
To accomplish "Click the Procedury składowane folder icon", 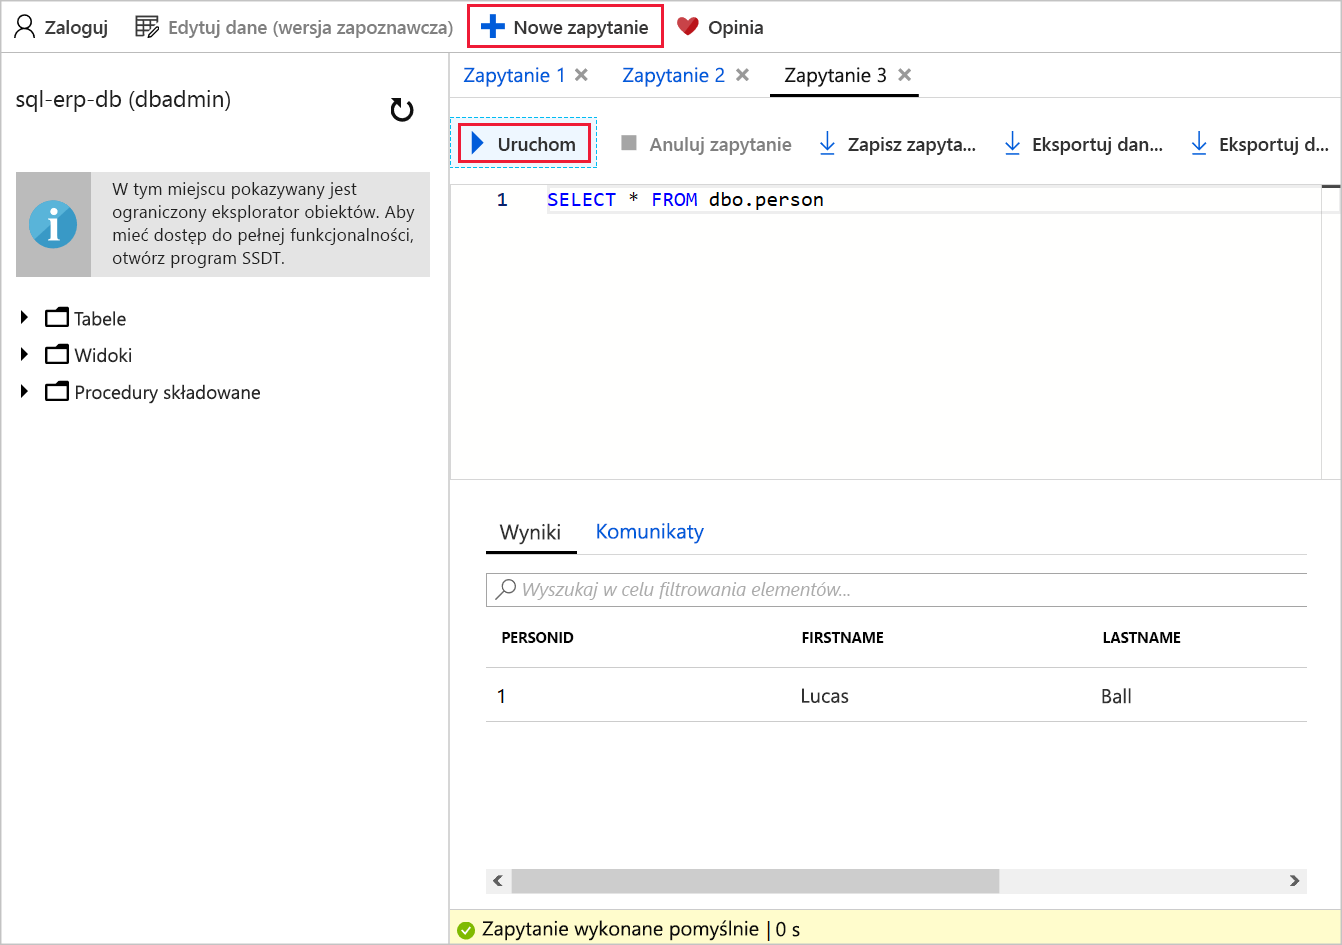I will (57, 391).
